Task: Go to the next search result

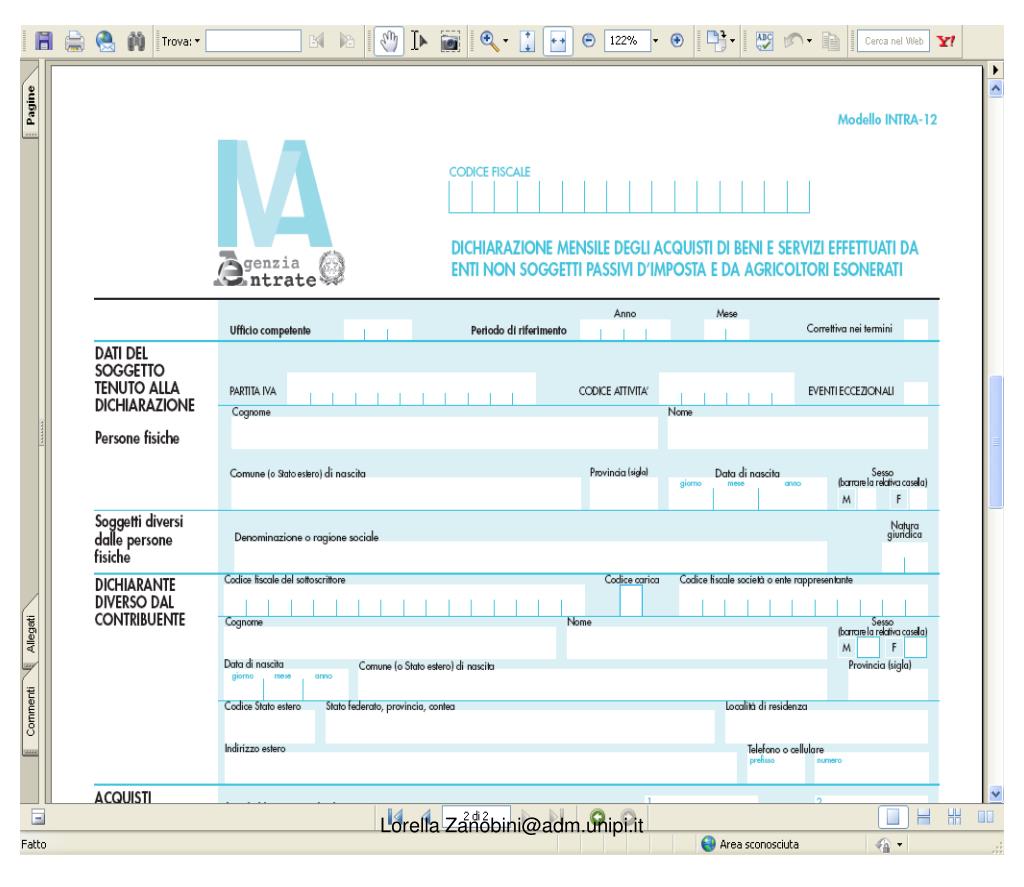Action: point(347,41)
